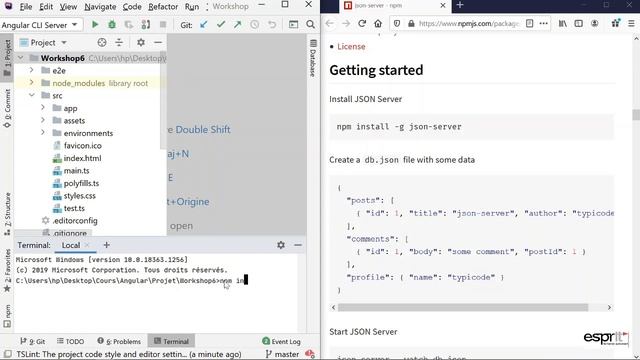Open Firefox library icon

click(x=562, y=24)
